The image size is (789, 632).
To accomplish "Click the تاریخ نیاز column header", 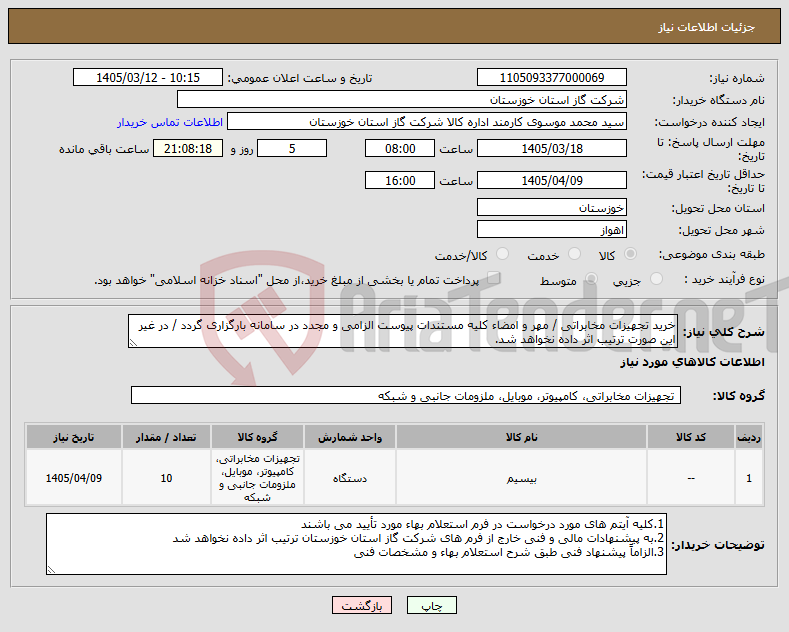I will (73, 437).
